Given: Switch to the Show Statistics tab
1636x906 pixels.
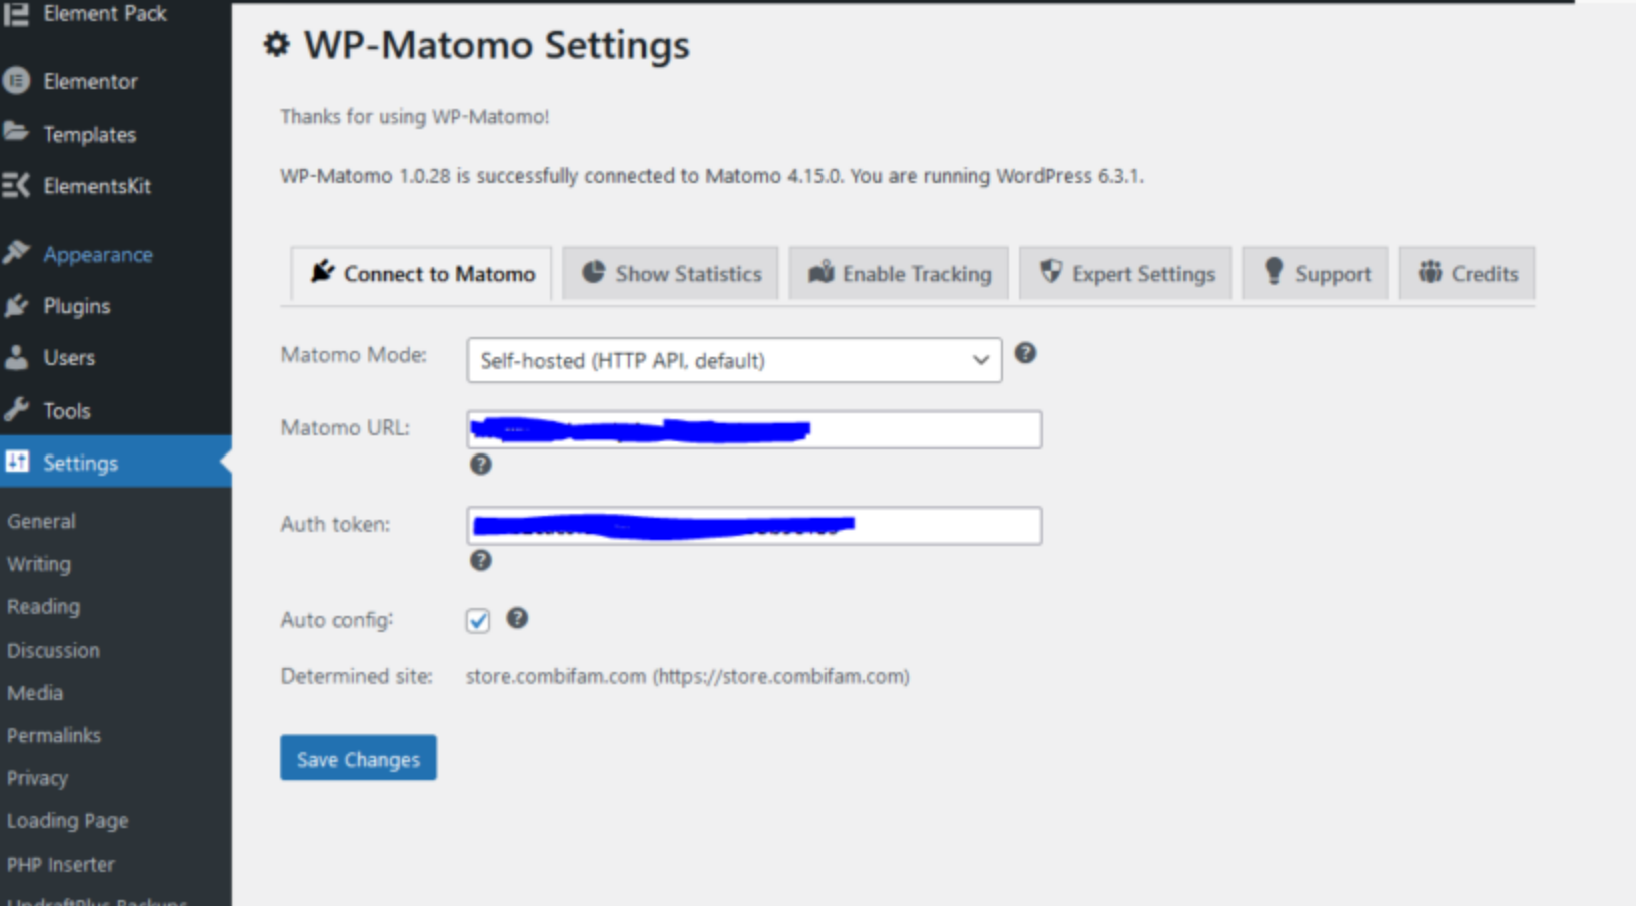Looking at the screenshot, I should [671, 274].
